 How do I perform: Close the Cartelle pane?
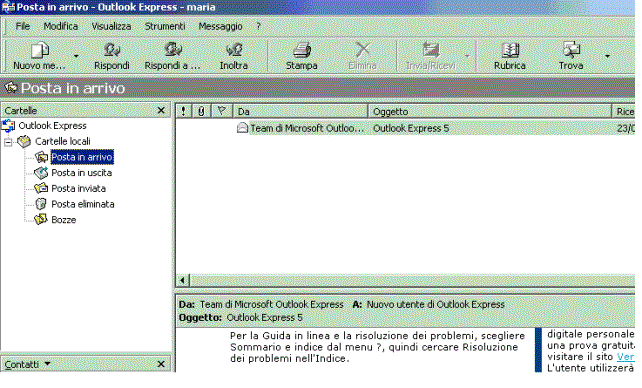click(161, 111)
